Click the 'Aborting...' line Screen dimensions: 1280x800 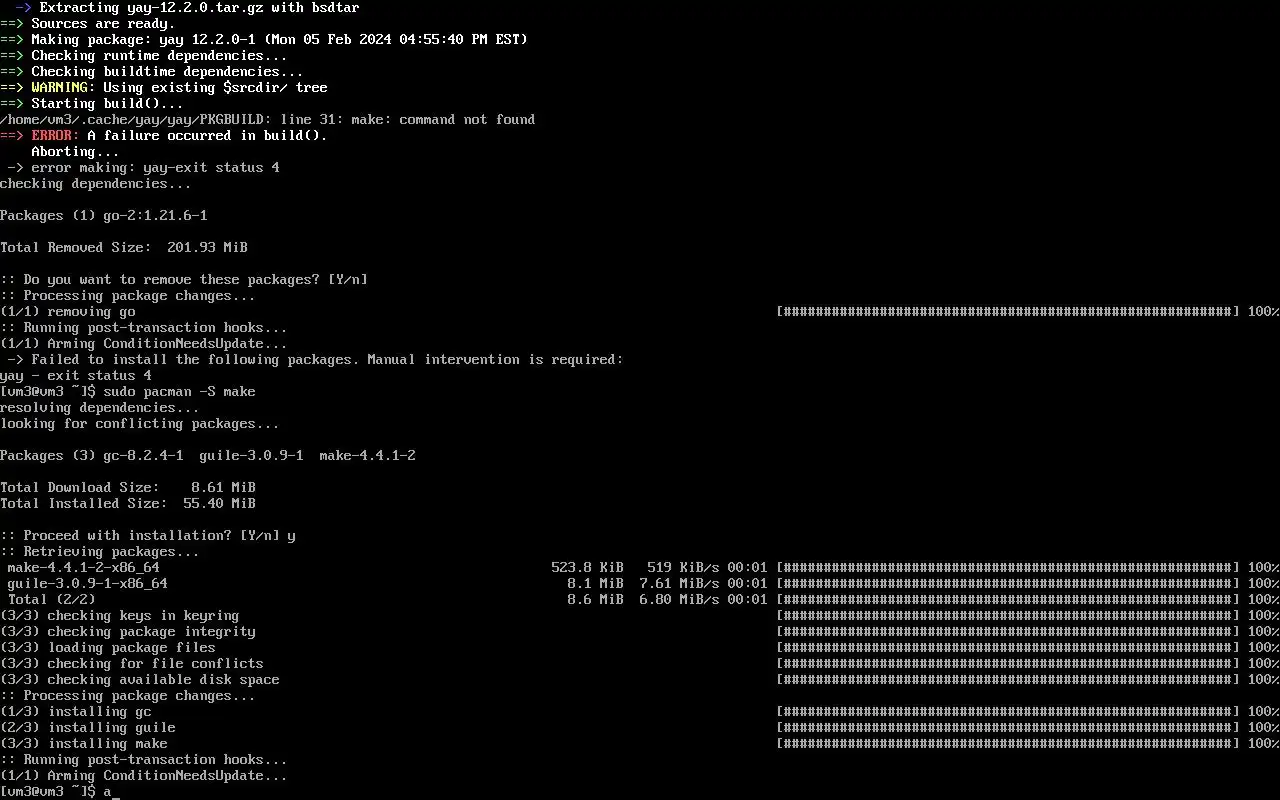pyautogui.click(x=75, y=151)
